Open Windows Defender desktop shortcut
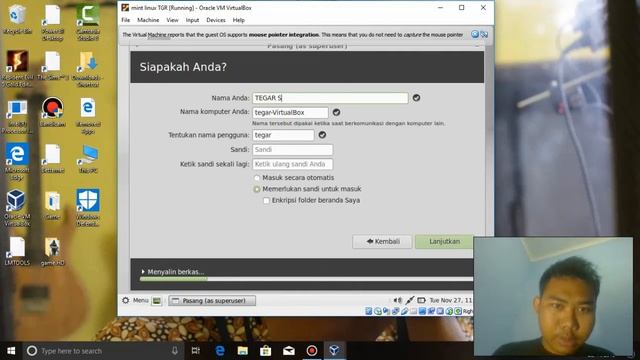This screenshot has width=640, height=360. click(x=88, y=207)
